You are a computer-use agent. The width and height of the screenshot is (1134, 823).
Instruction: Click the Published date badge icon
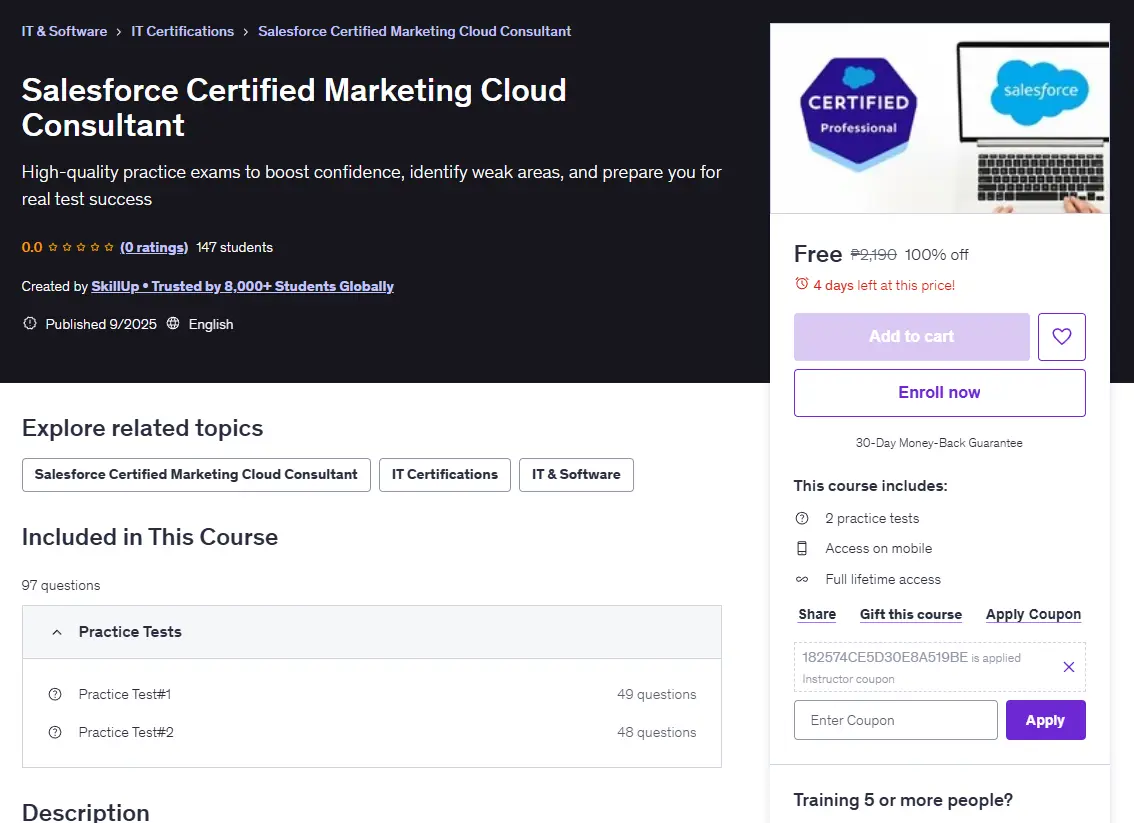(x=30, y=323)
